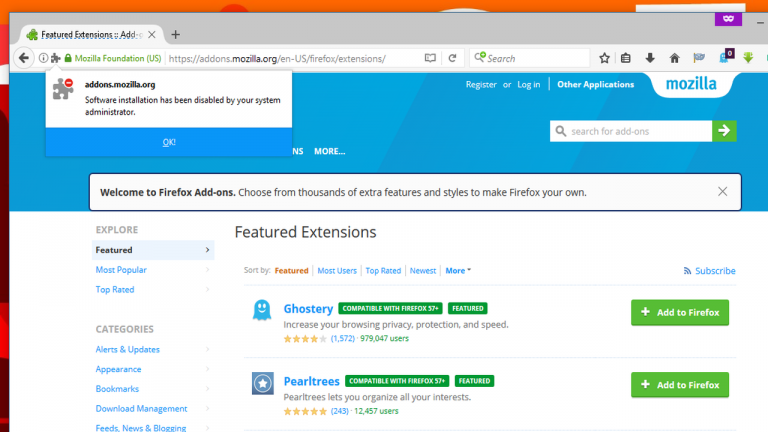Click Pearltrees' COMPATIBLE WITH FIREFOX 57+ badge
The image size is (768, 432).
click(397, 381)
